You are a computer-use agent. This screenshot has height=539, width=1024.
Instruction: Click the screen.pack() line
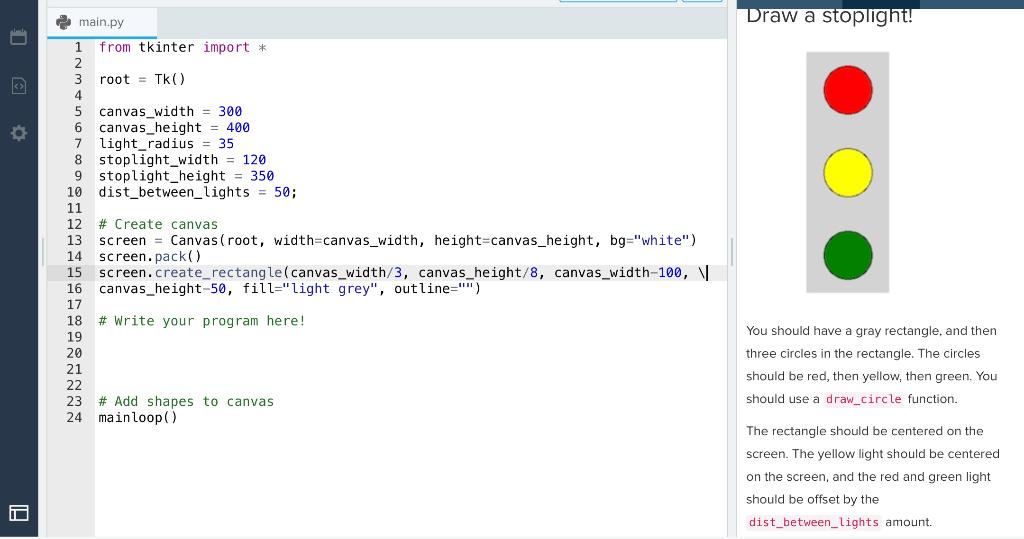pyautogui.click(x=150, y=256)
